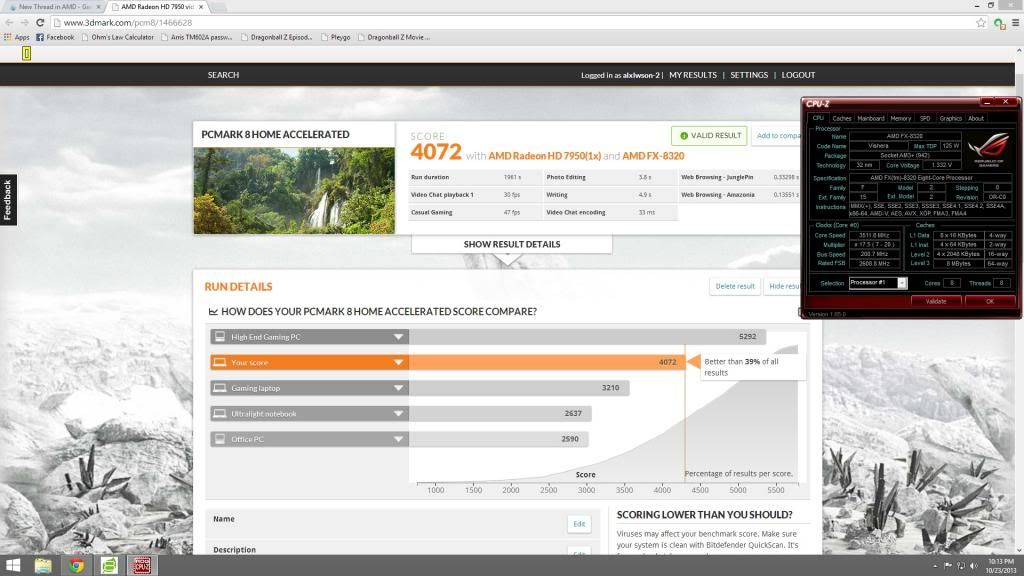Open the SPD tab in CPU-Z
Viewport: 1024px width, 576px height.
925,118
